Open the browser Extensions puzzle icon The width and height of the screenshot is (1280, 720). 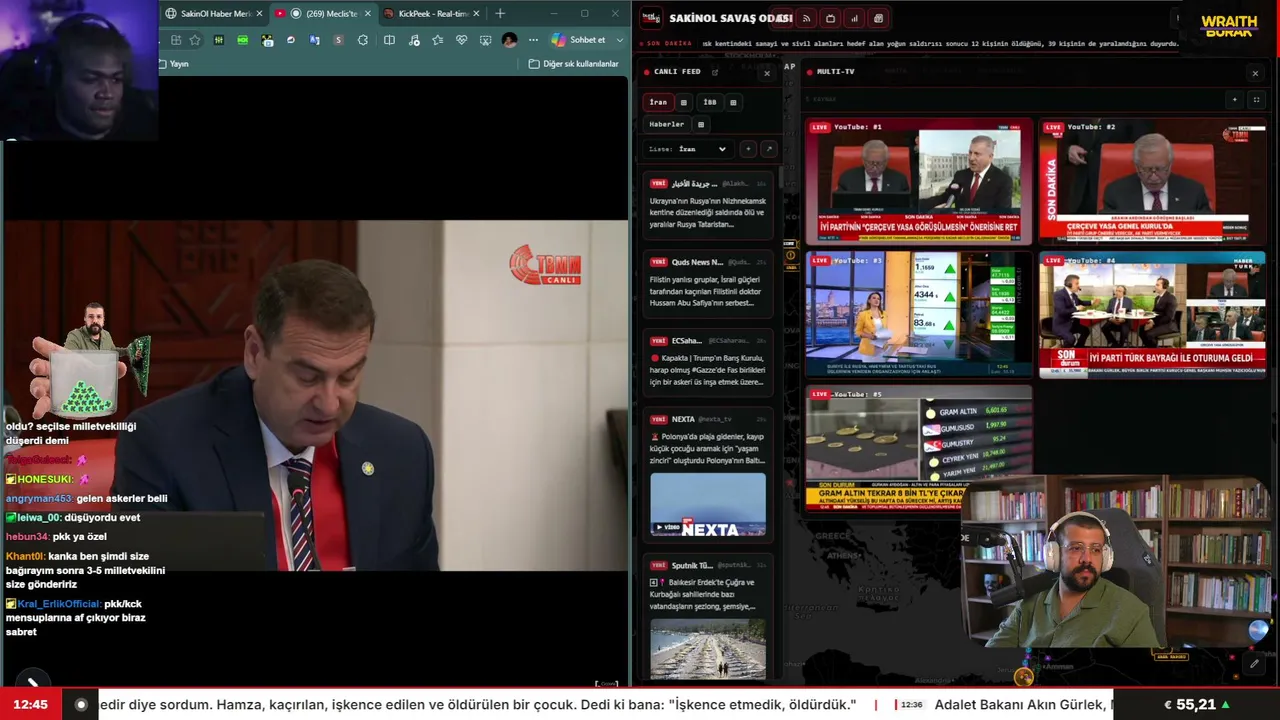(x=363, y=40)
